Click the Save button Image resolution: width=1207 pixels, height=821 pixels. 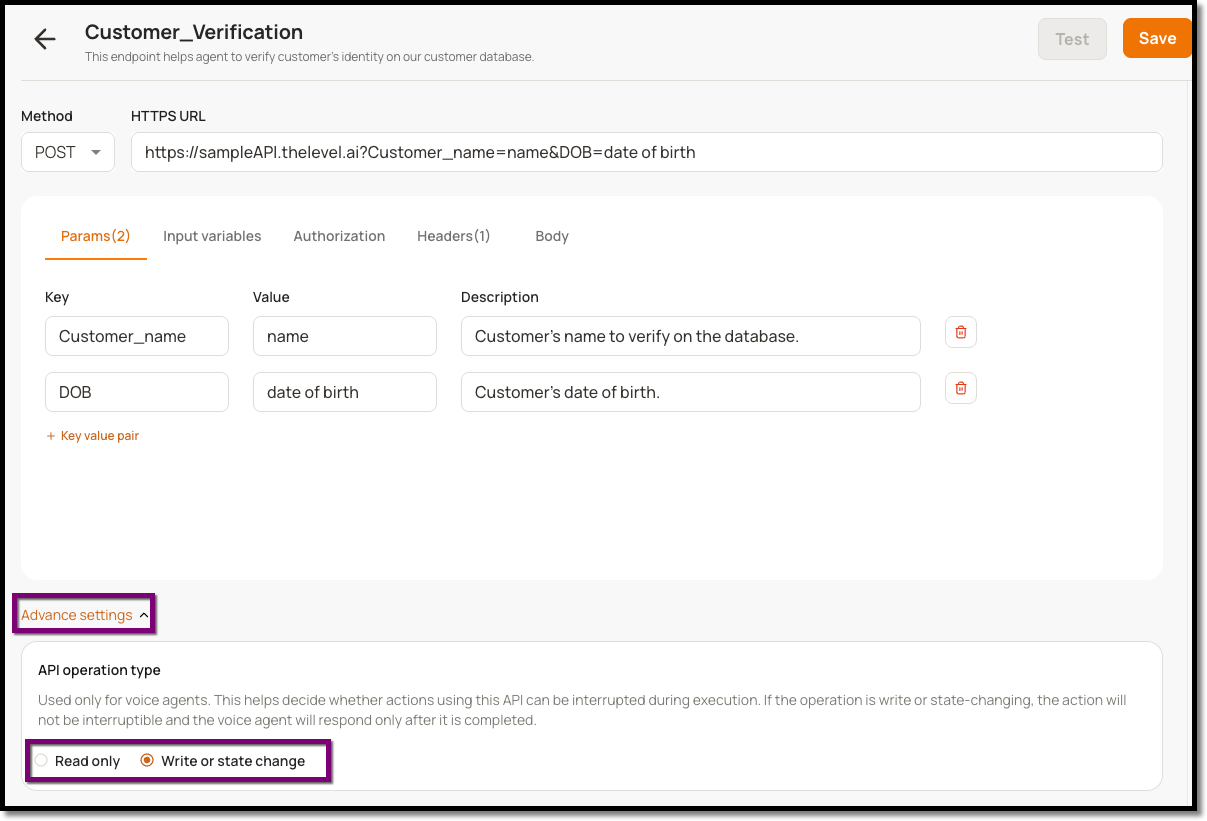1157,39
